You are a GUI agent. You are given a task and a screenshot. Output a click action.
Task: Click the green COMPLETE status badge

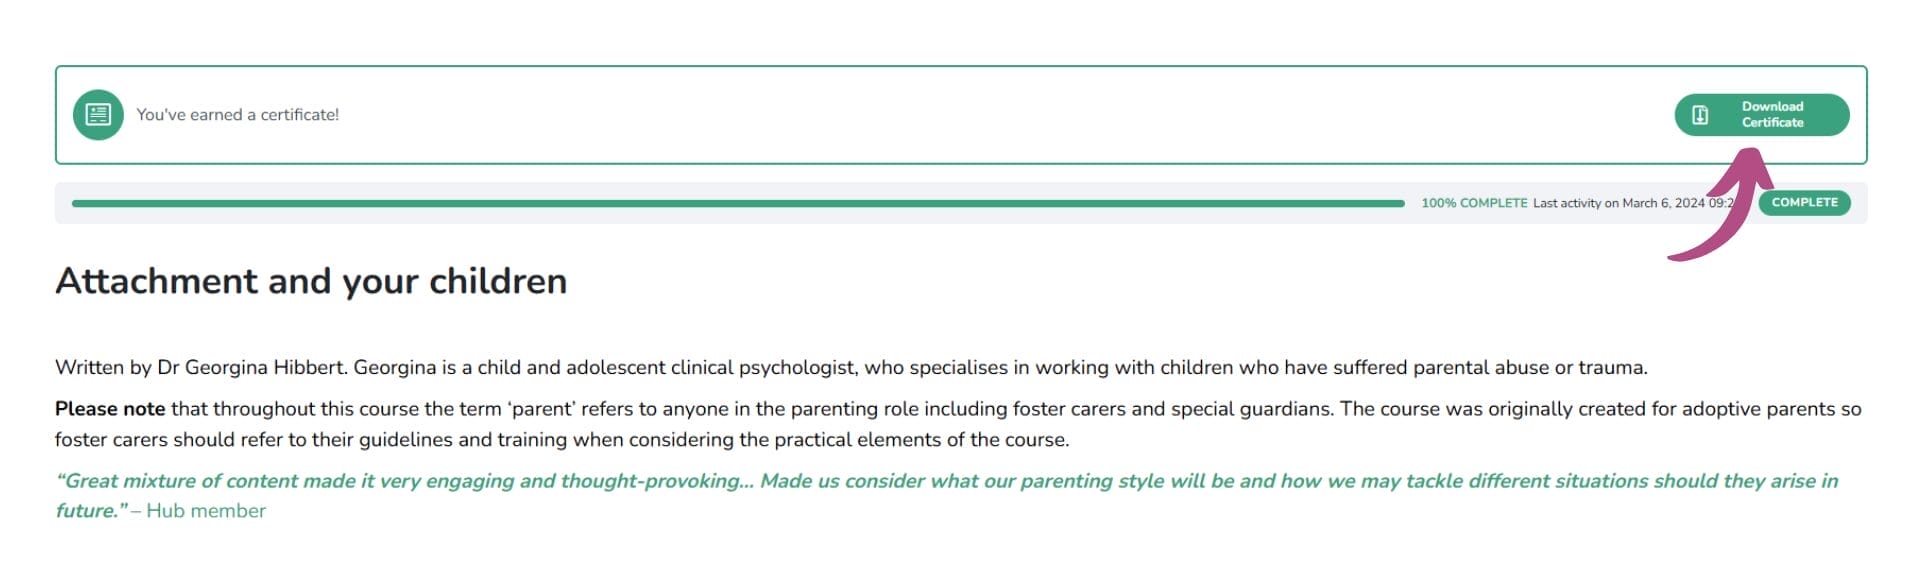click(x=1804, y=203)
